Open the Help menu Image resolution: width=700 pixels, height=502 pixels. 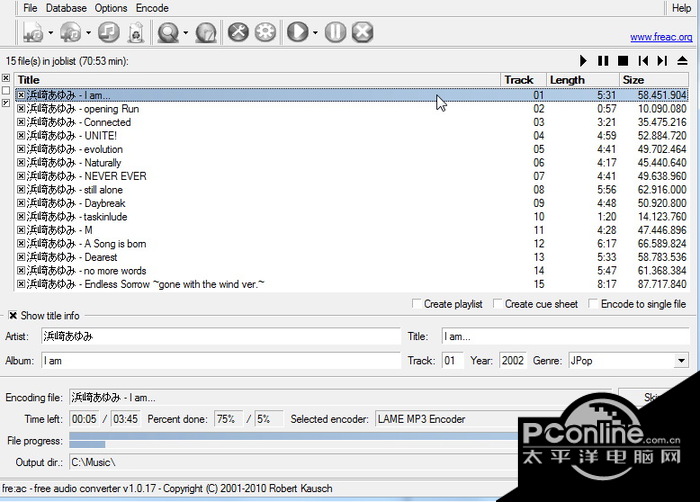click(x=681, y=8)
